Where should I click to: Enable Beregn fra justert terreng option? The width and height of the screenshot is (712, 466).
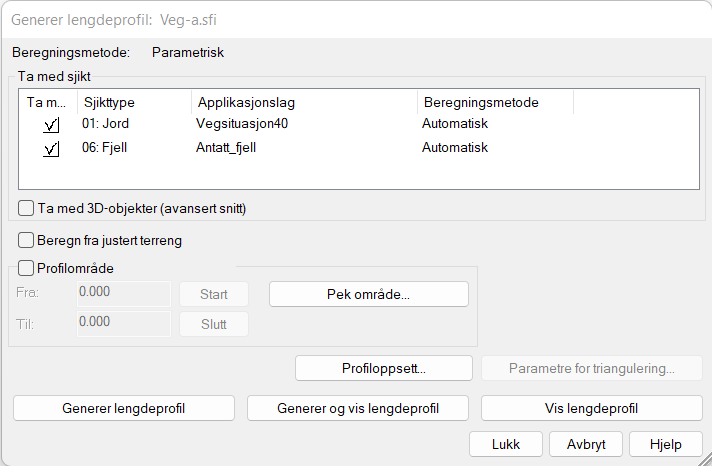click(26, 240)
